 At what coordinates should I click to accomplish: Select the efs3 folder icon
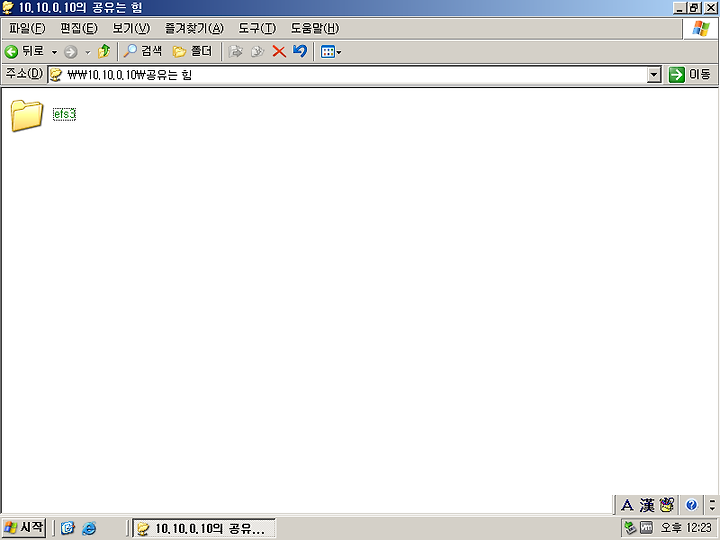click(27, 115)
